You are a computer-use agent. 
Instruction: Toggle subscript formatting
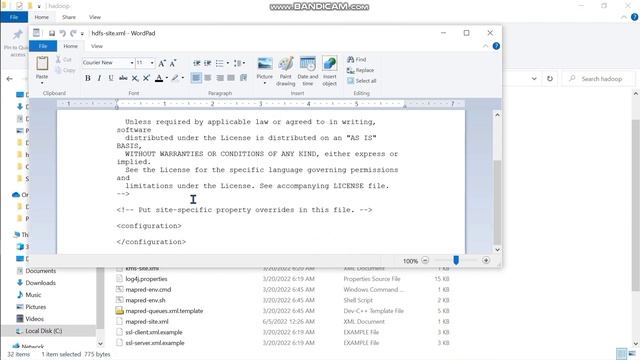point(135,78)
